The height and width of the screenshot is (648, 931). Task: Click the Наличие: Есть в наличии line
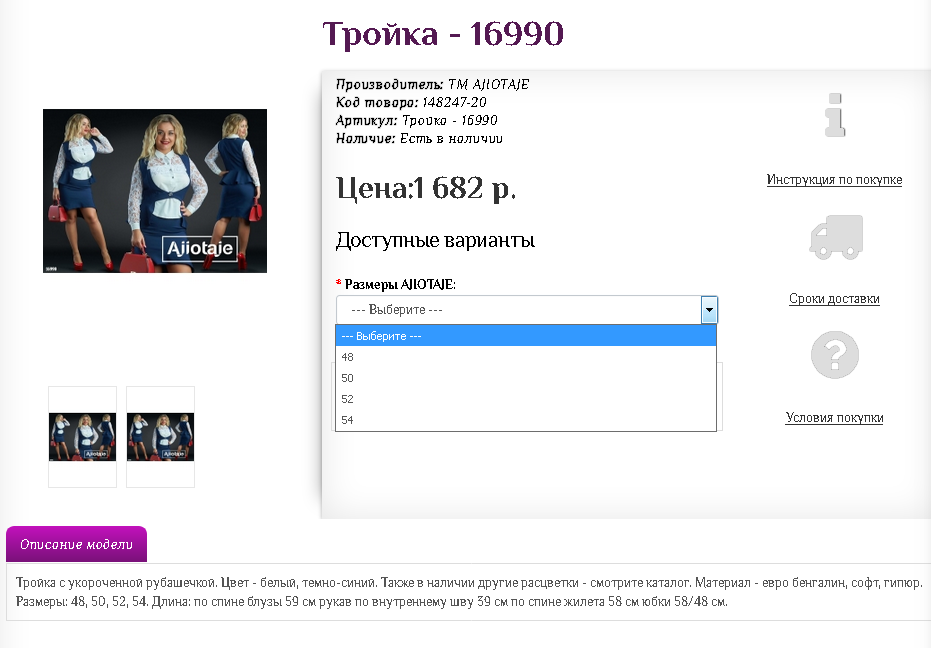pyautogui.click(x=419, y=138)
